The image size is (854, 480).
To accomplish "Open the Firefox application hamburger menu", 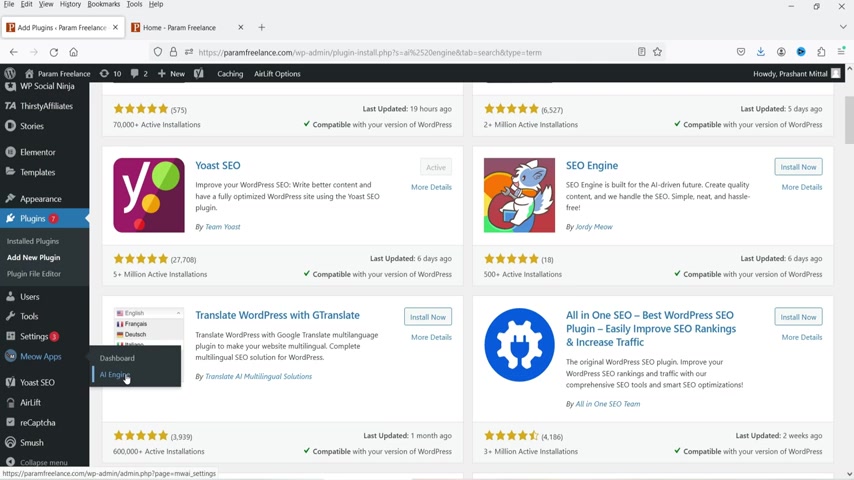I will 841,52.
